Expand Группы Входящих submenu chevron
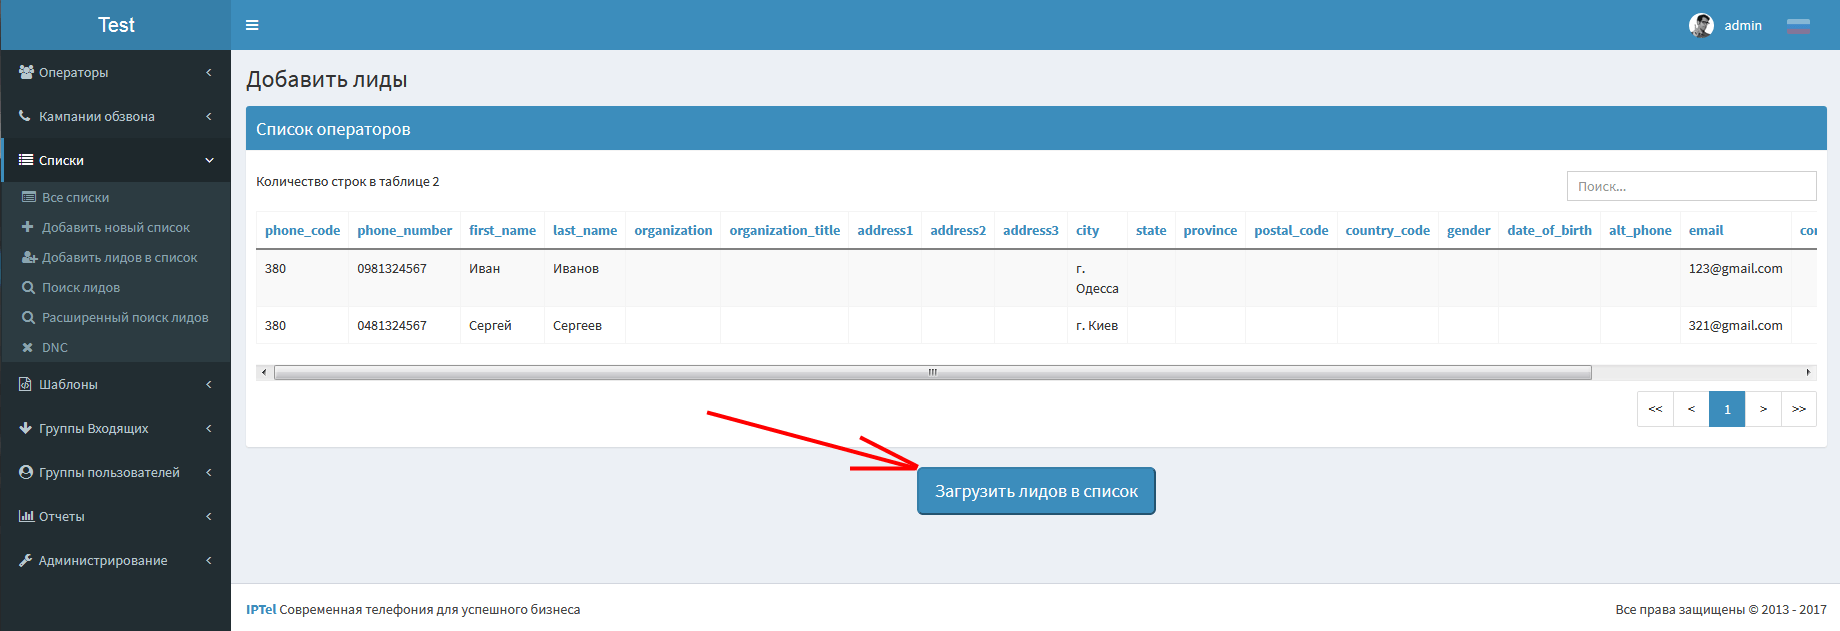The height and width of the screenshot is (631, 1840). point(209,428)
